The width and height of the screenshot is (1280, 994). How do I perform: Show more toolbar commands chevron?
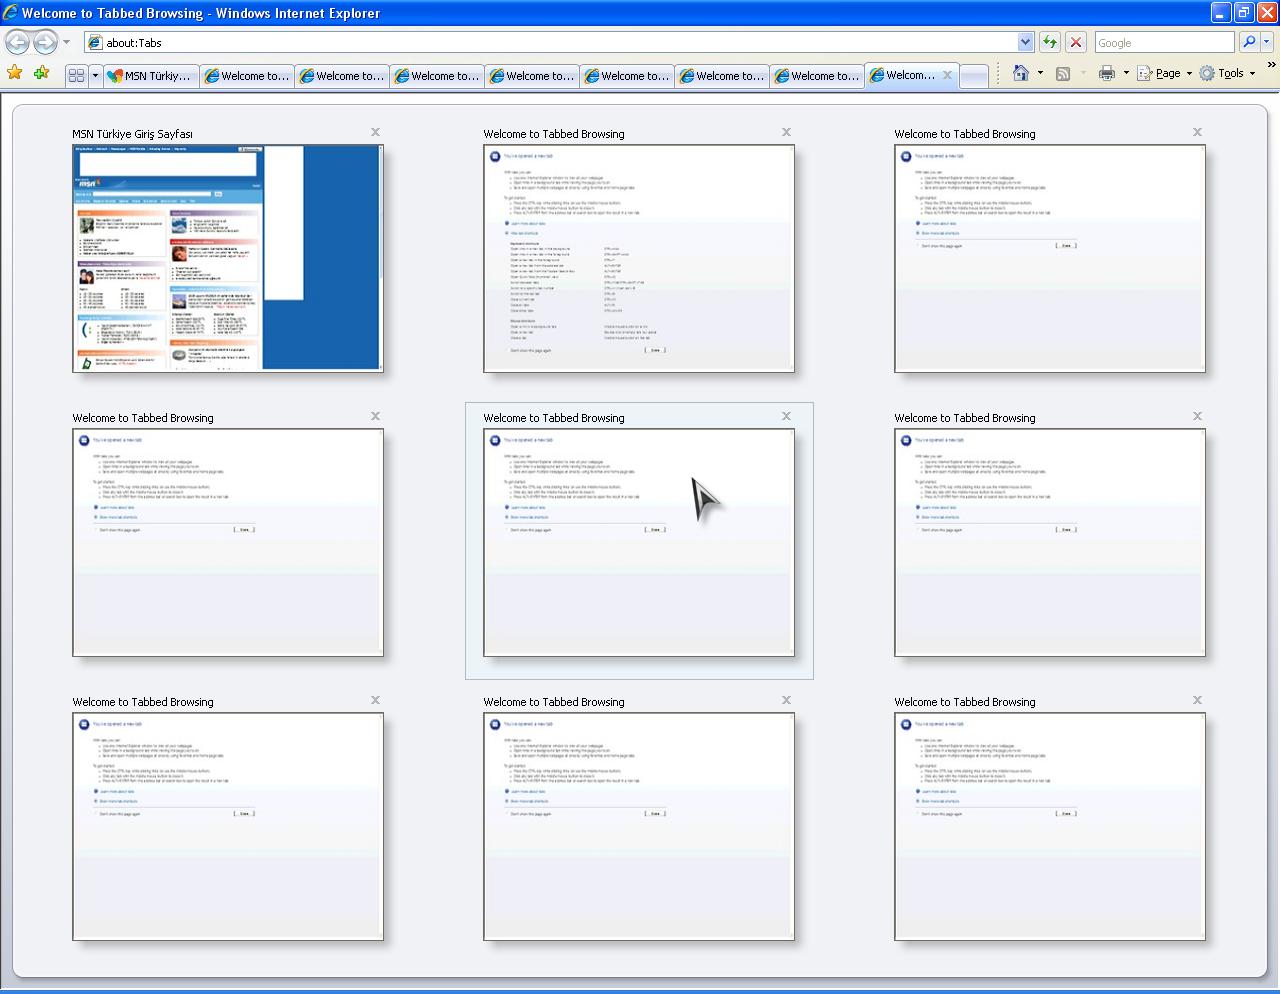[1271, 65]
